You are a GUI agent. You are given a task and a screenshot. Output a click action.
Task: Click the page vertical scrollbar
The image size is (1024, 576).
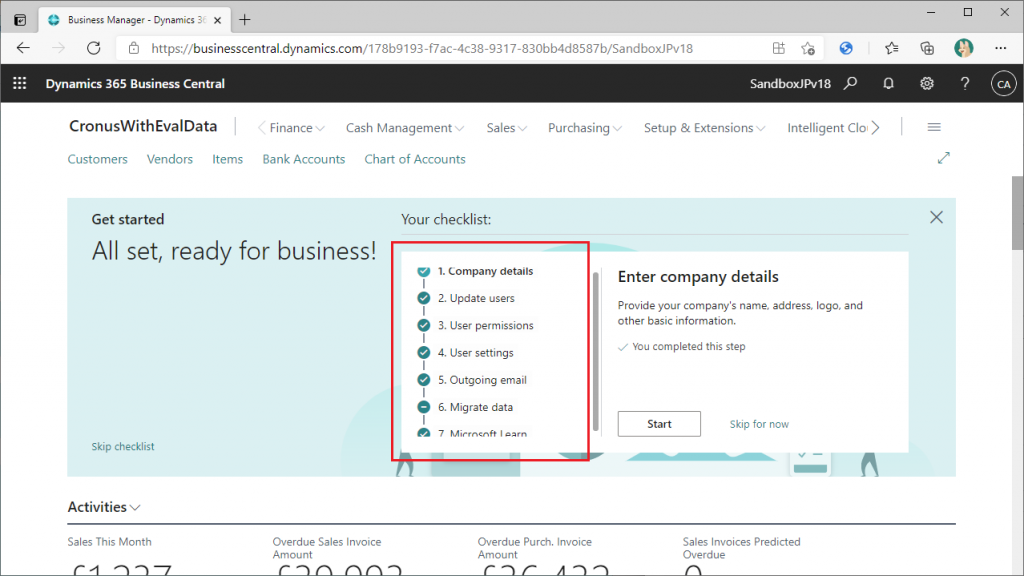[x=1017, y=213]
